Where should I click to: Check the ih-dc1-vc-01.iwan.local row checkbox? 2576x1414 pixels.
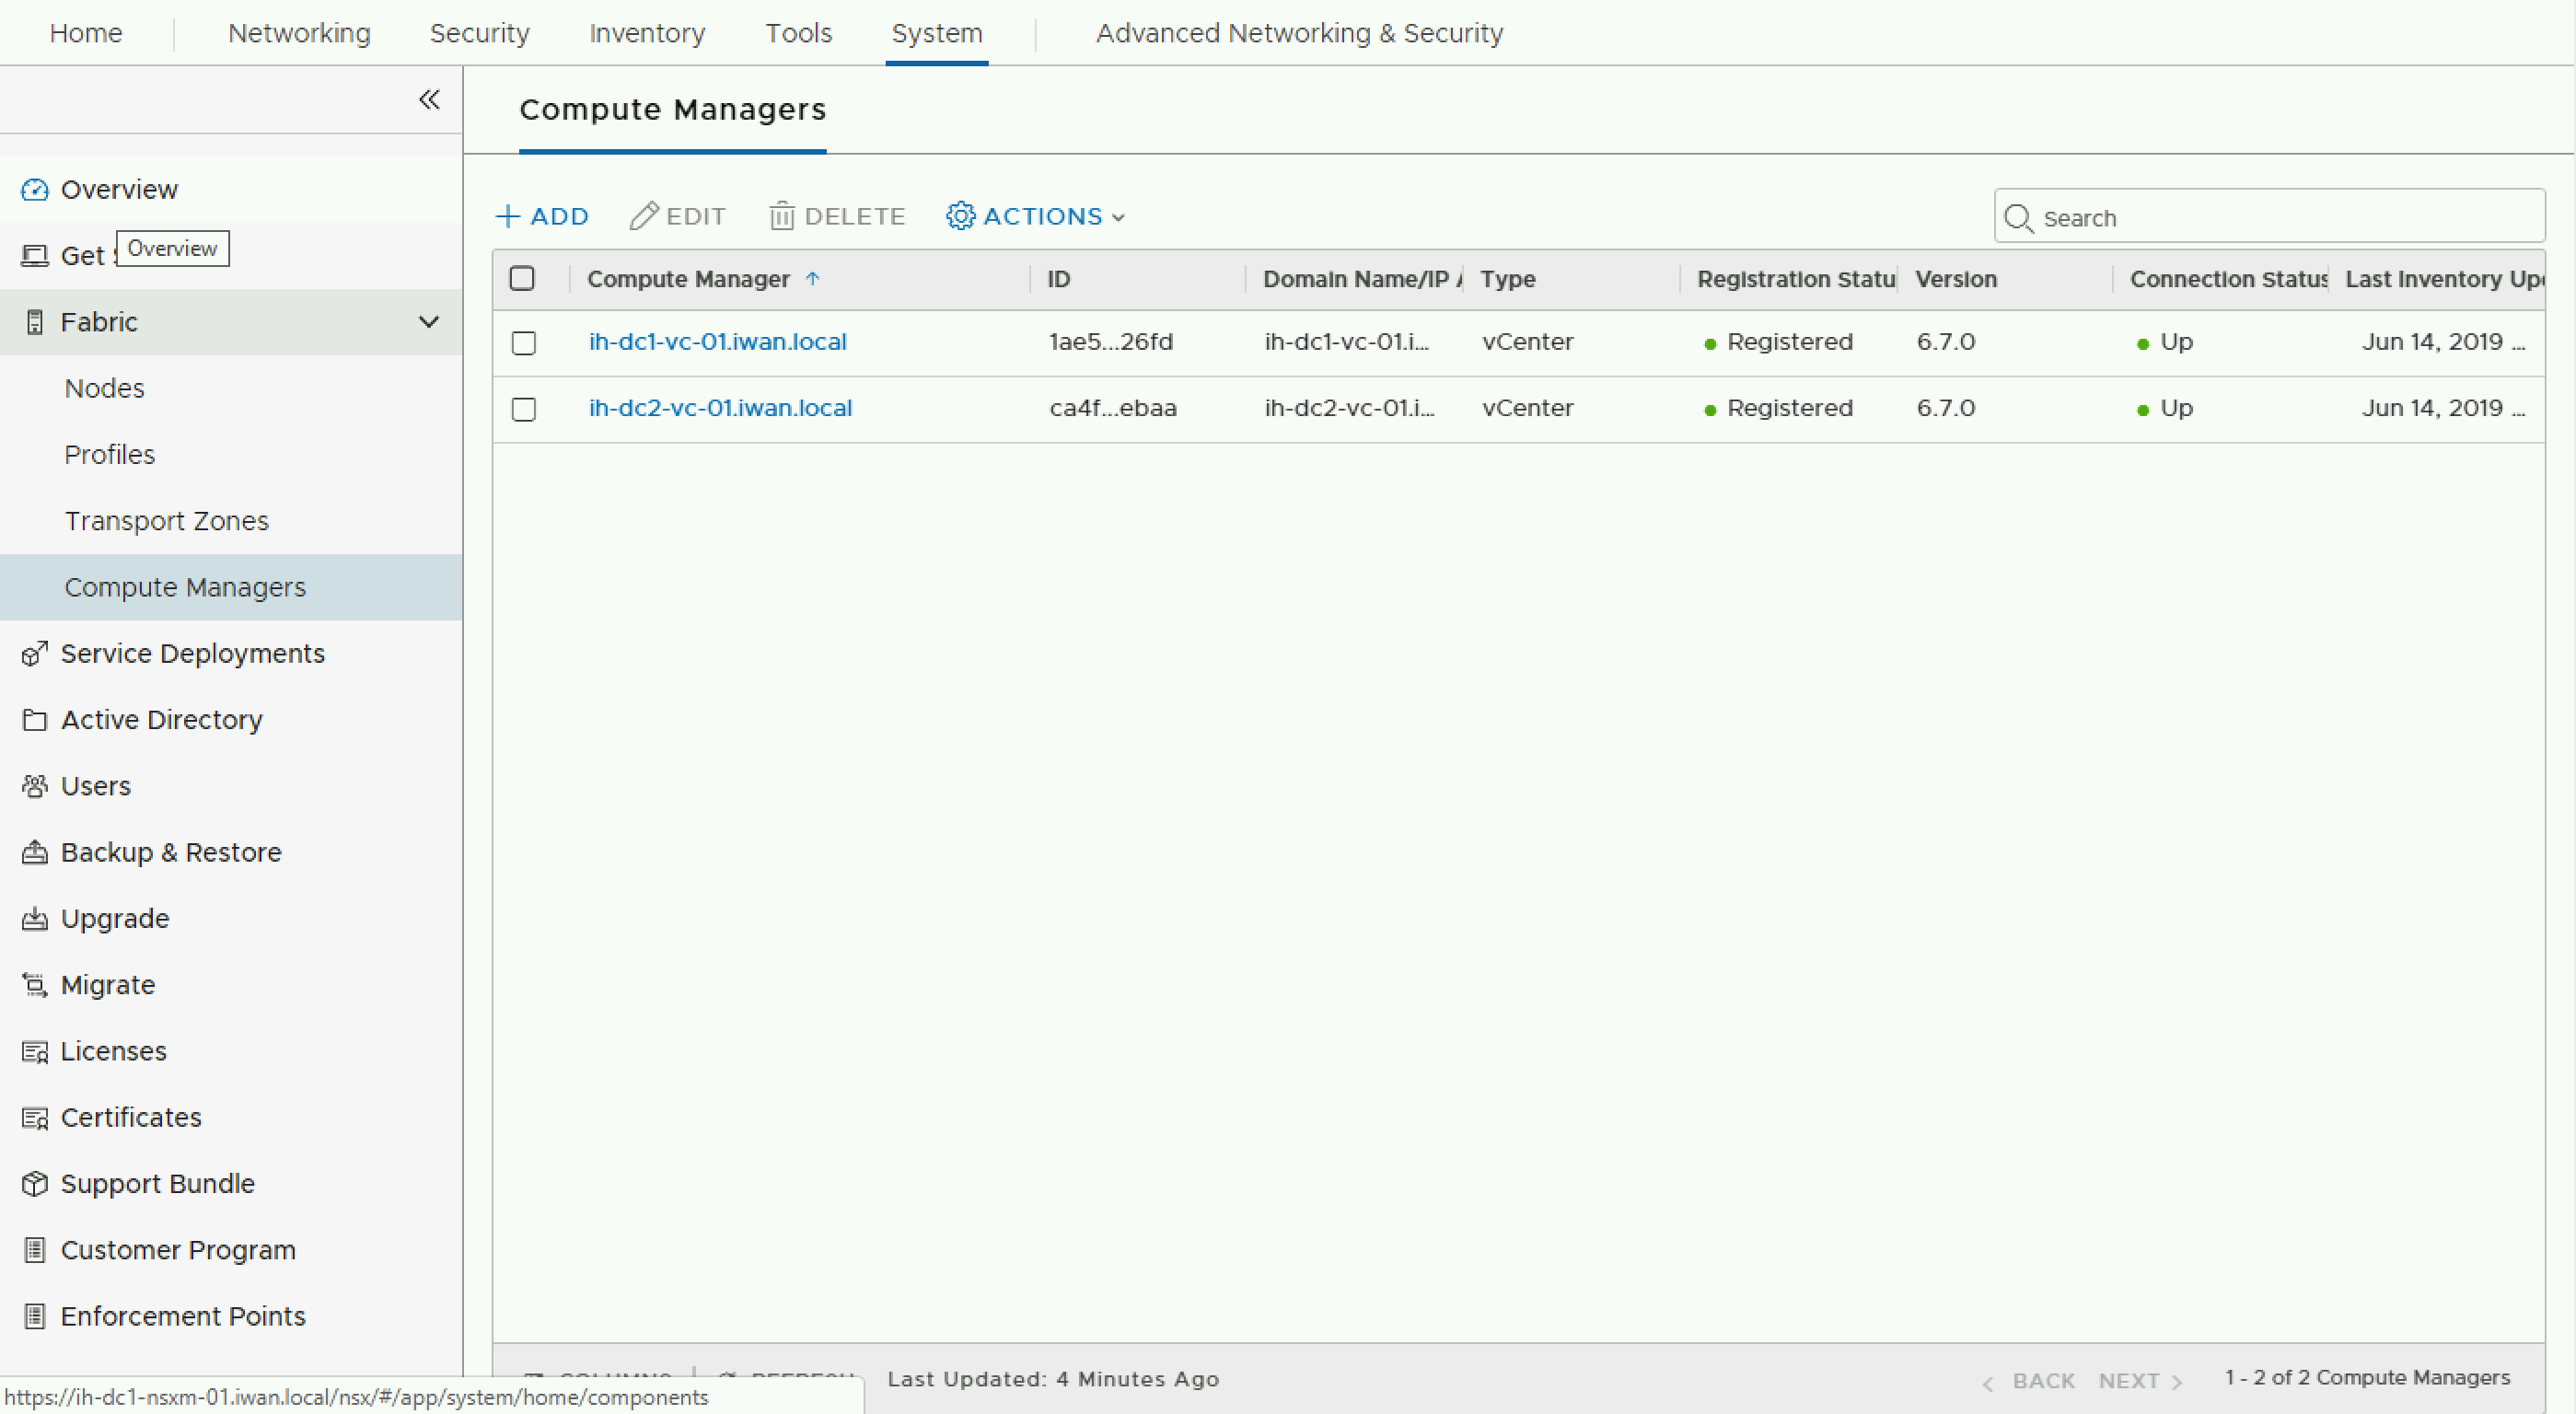click(x=523, y=342)
